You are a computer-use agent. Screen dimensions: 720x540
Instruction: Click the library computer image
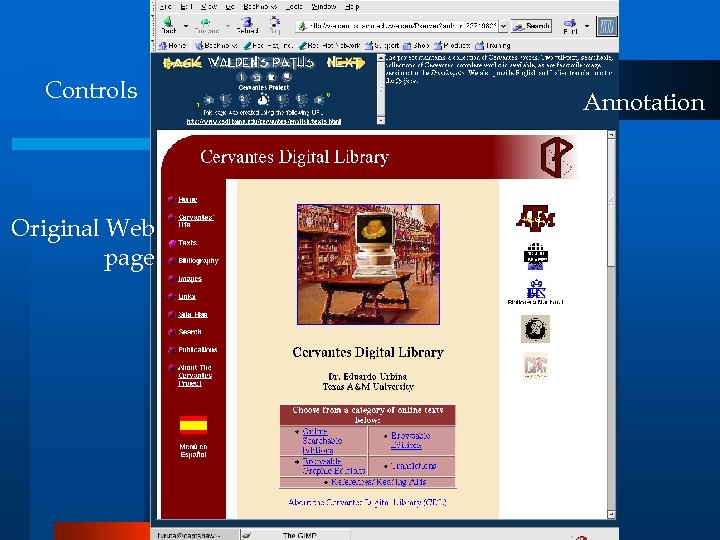(368, 264)
